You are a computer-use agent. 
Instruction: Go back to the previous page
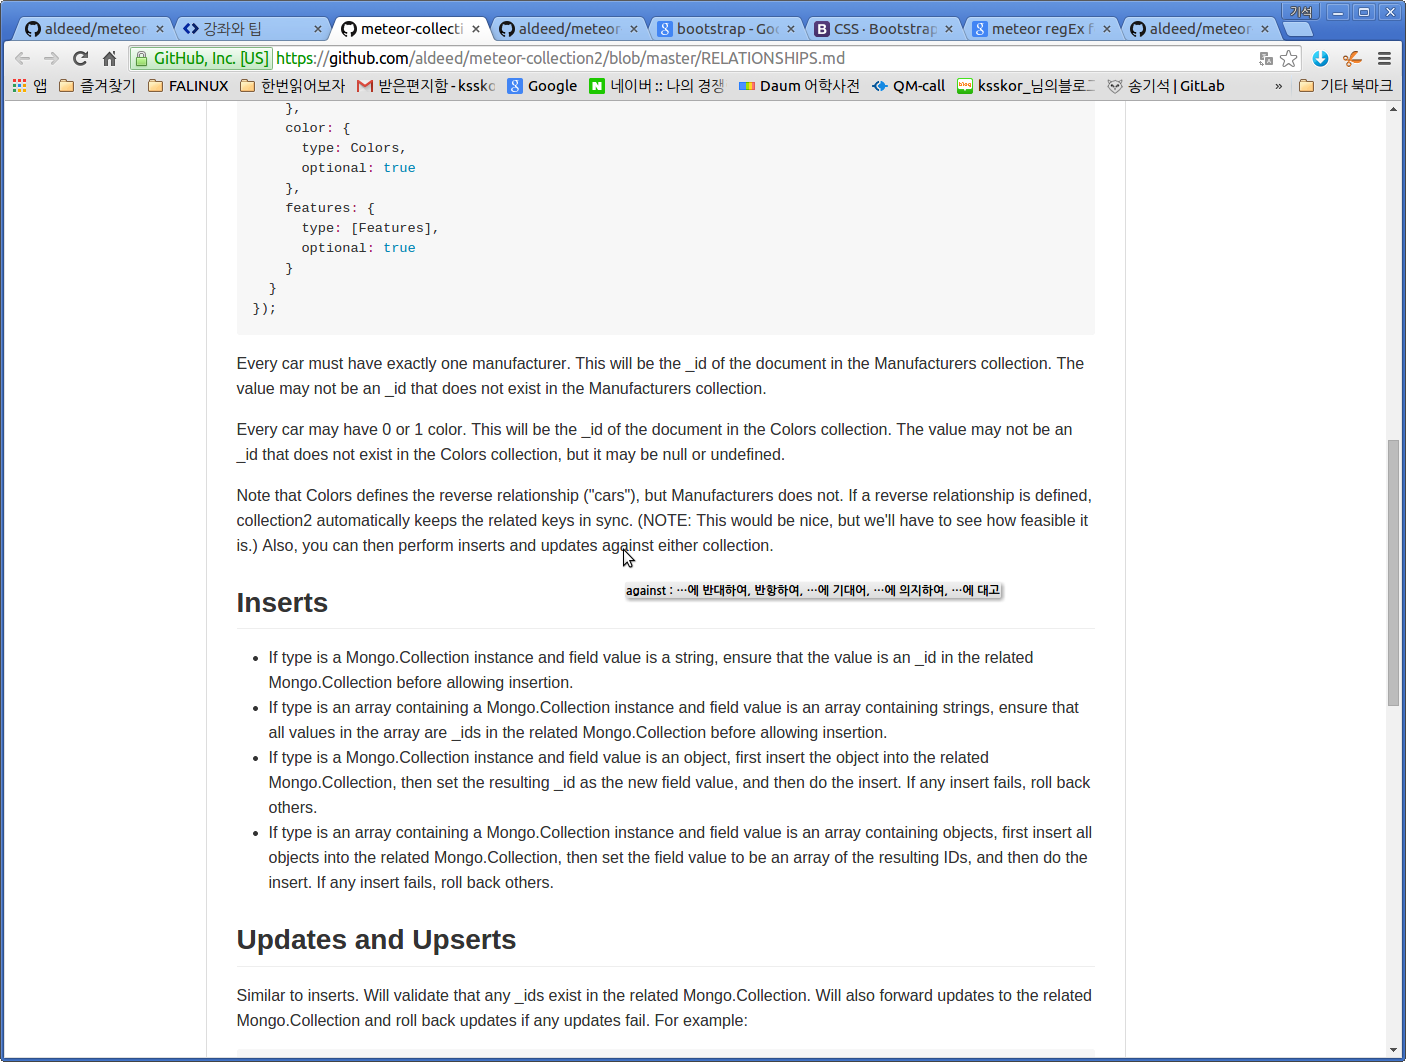(x=23, y=59)
